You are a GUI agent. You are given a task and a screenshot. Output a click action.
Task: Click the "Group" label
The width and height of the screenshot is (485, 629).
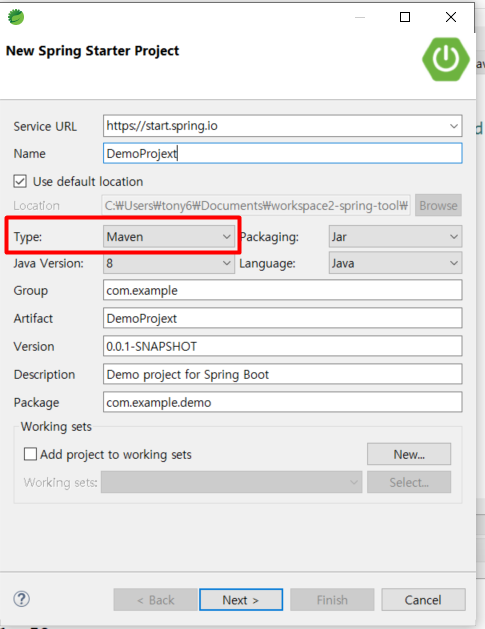click(x=30, y=291)
